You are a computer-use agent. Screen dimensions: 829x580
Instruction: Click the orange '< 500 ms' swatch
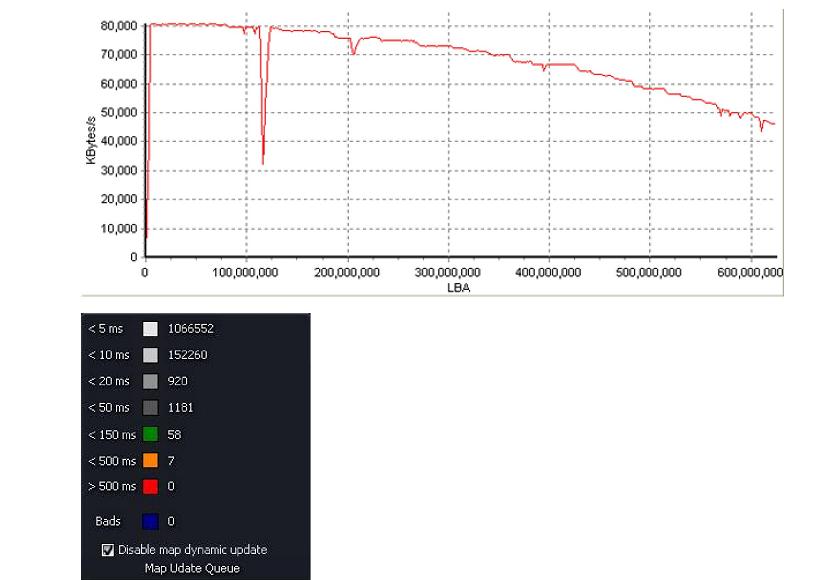[x=150, y=461]
